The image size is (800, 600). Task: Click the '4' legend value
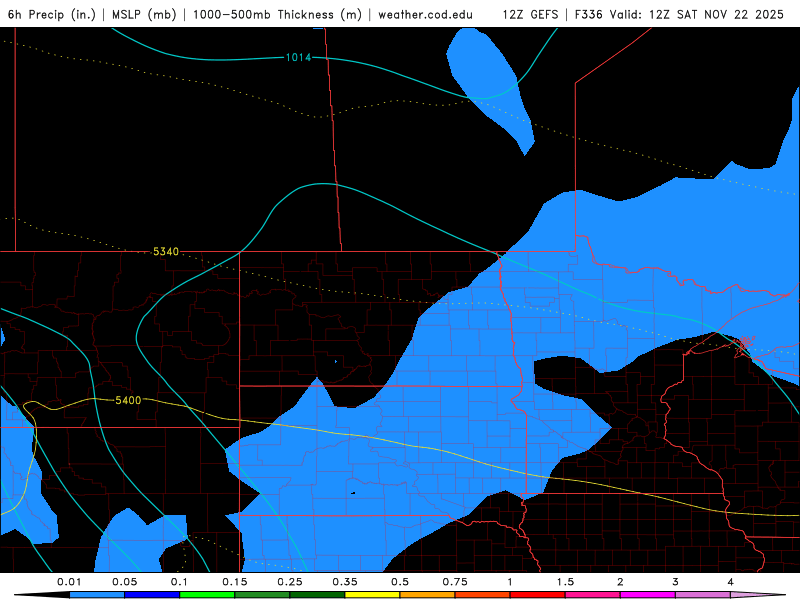tap(731, 582)
